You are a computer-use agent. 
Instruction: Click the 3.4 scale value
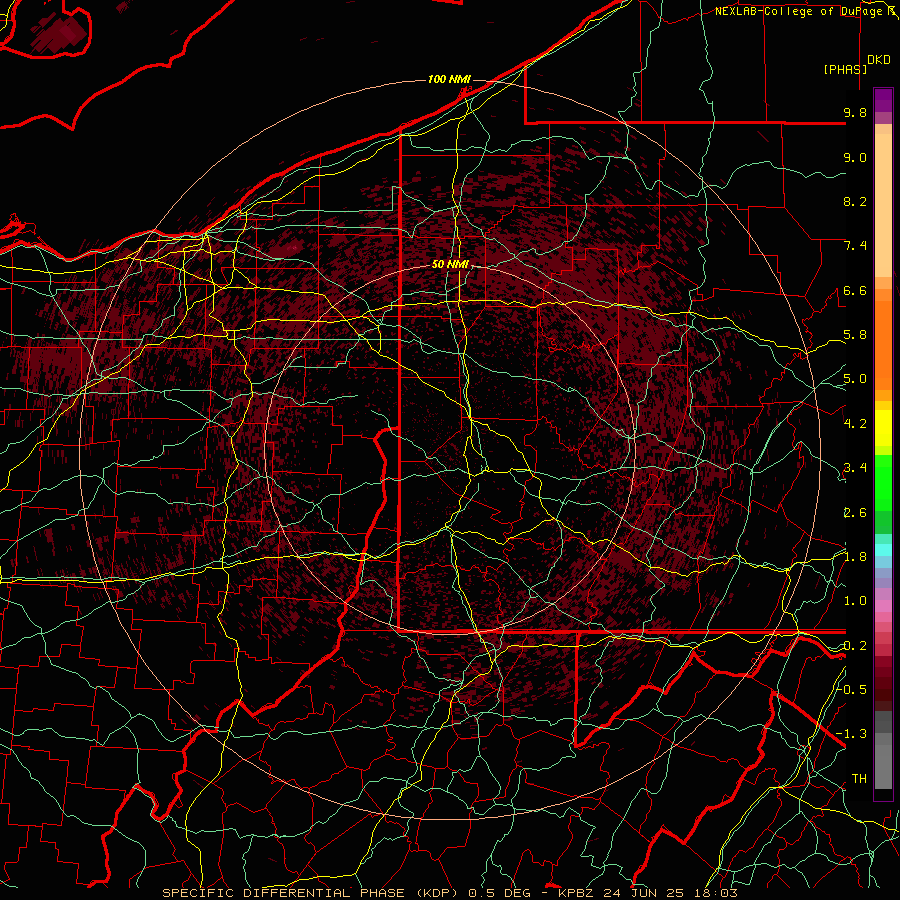(855, 468)
